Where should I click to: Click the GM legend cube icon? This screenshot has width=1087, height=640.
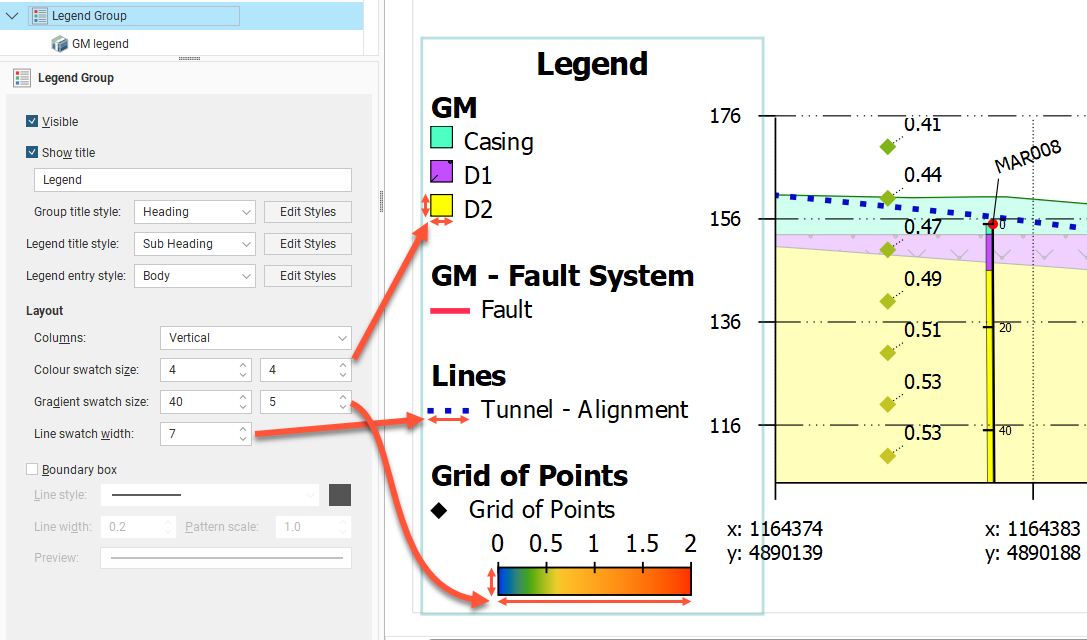[59, 44]
